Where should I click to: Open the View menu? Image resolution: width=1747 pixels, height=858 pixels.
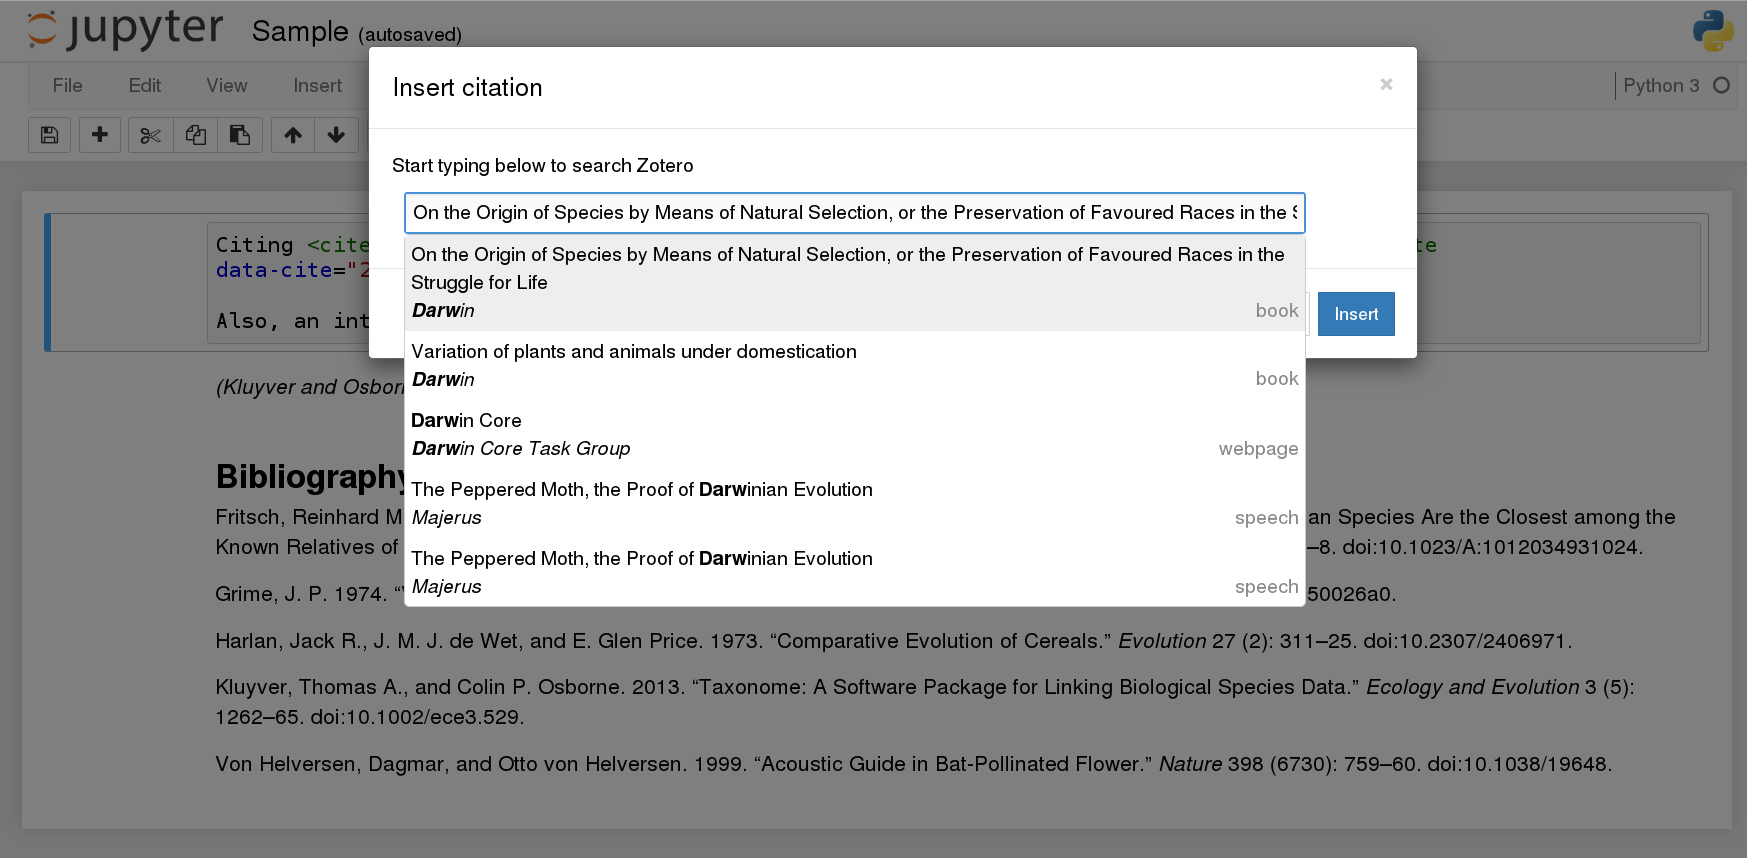click(226, 86)
